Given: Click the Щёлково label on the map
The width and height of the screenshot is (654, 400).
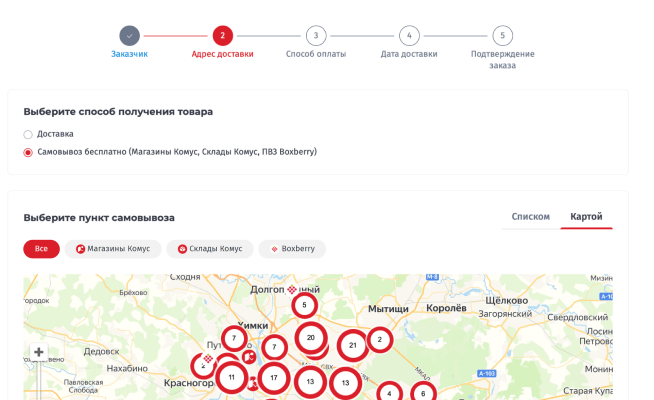Looking at the screenshot, I should (506, 301).
